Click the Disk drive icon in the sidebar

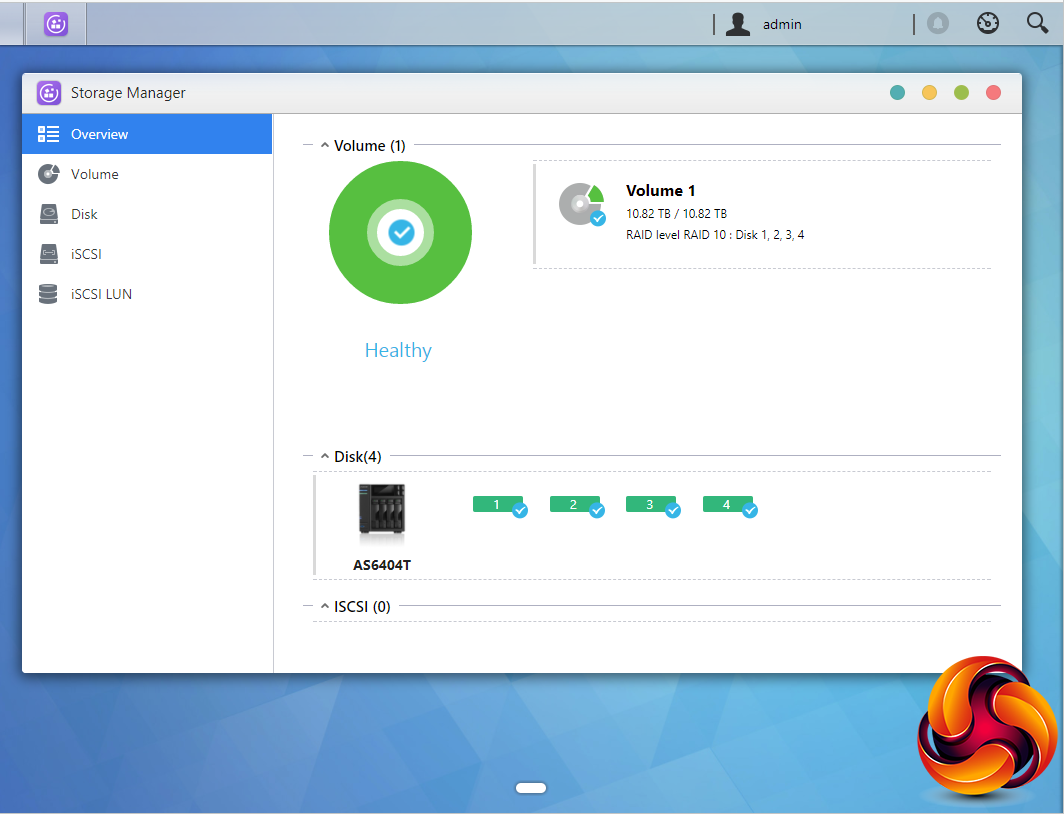click(x=48, y=214)
